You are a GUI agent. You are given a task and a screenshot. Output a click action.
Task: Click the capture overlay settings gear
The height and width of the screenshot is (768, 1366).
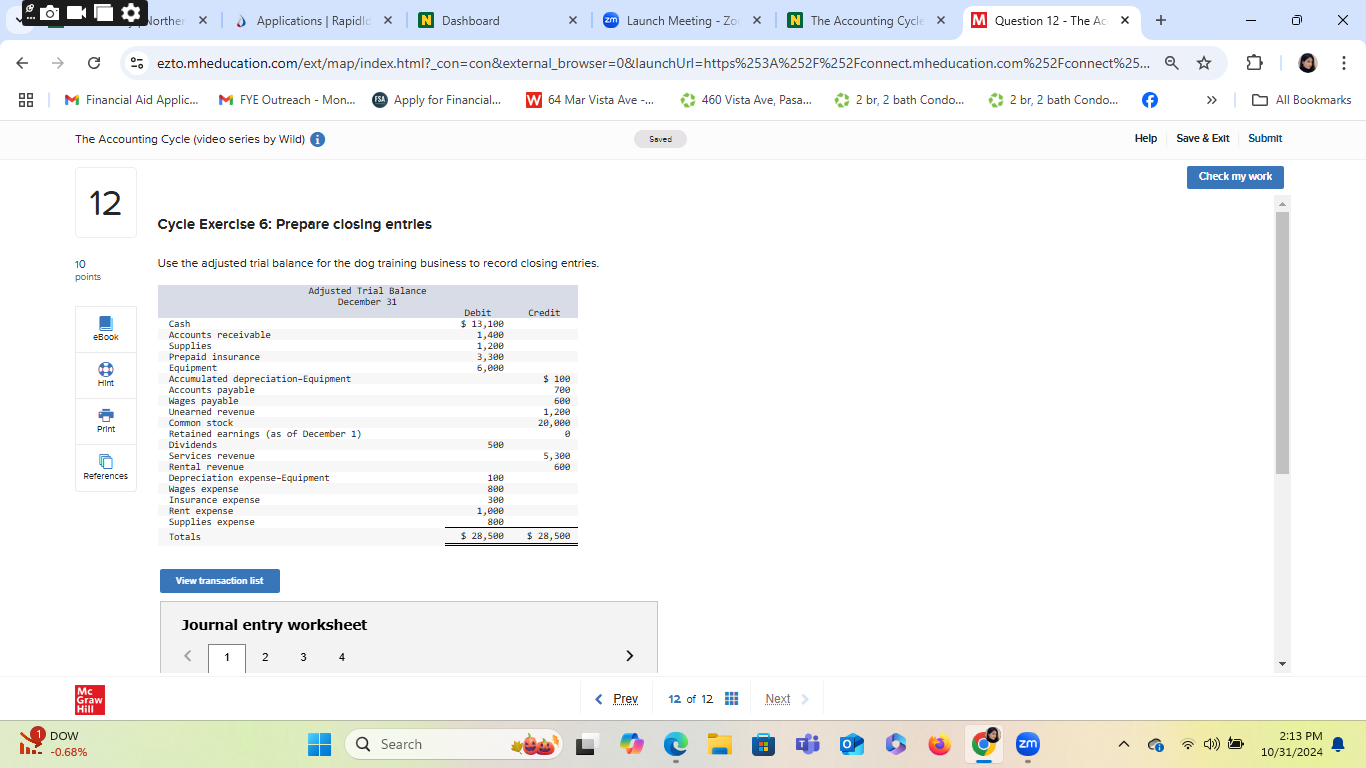[130, 13]
